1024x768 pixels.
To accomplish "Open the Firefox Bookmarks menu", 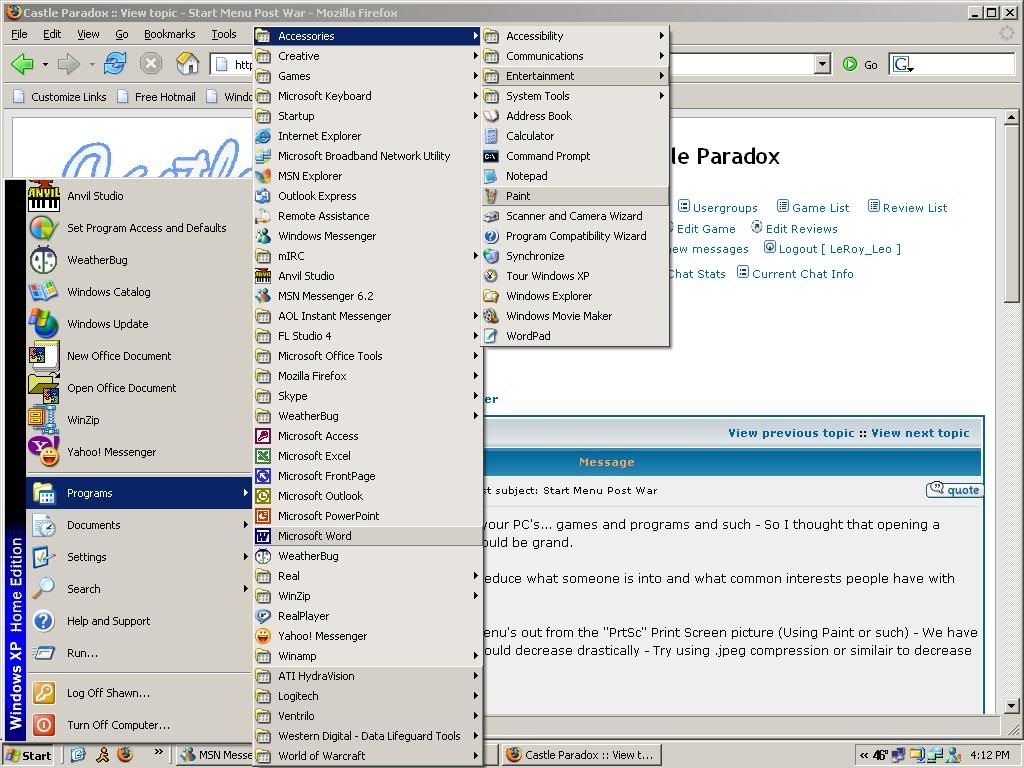I will click(170, 34).
